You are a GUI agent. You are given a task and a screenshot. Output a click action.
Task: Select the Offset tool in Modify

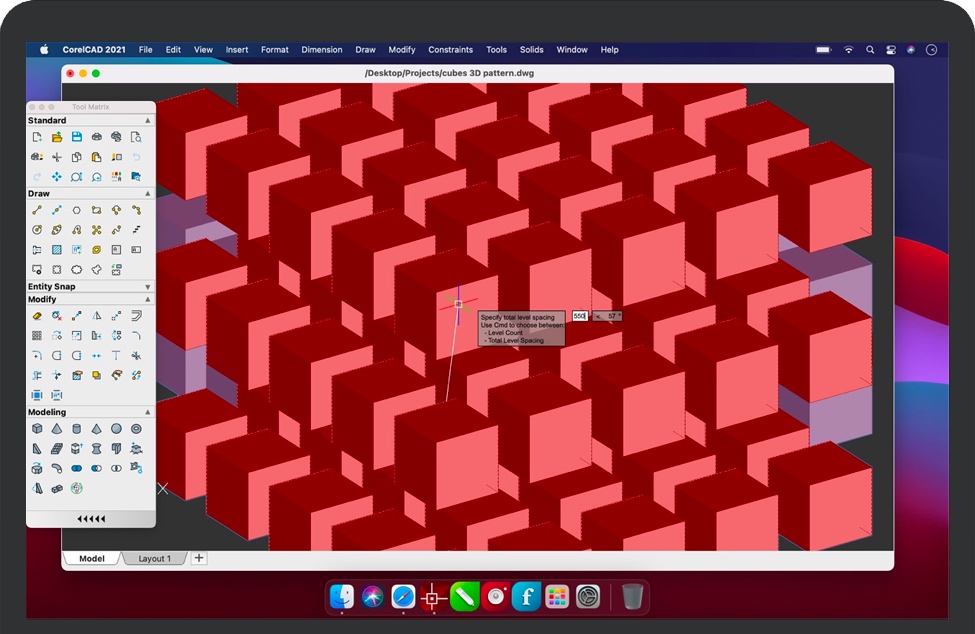(136, 316)
